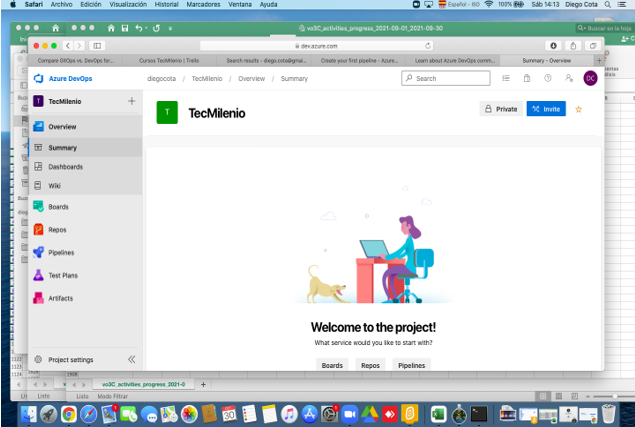Screen dimensions: 635x427
Task: Switch to Create your first pipeline tab
Action: tap(360, 60)
